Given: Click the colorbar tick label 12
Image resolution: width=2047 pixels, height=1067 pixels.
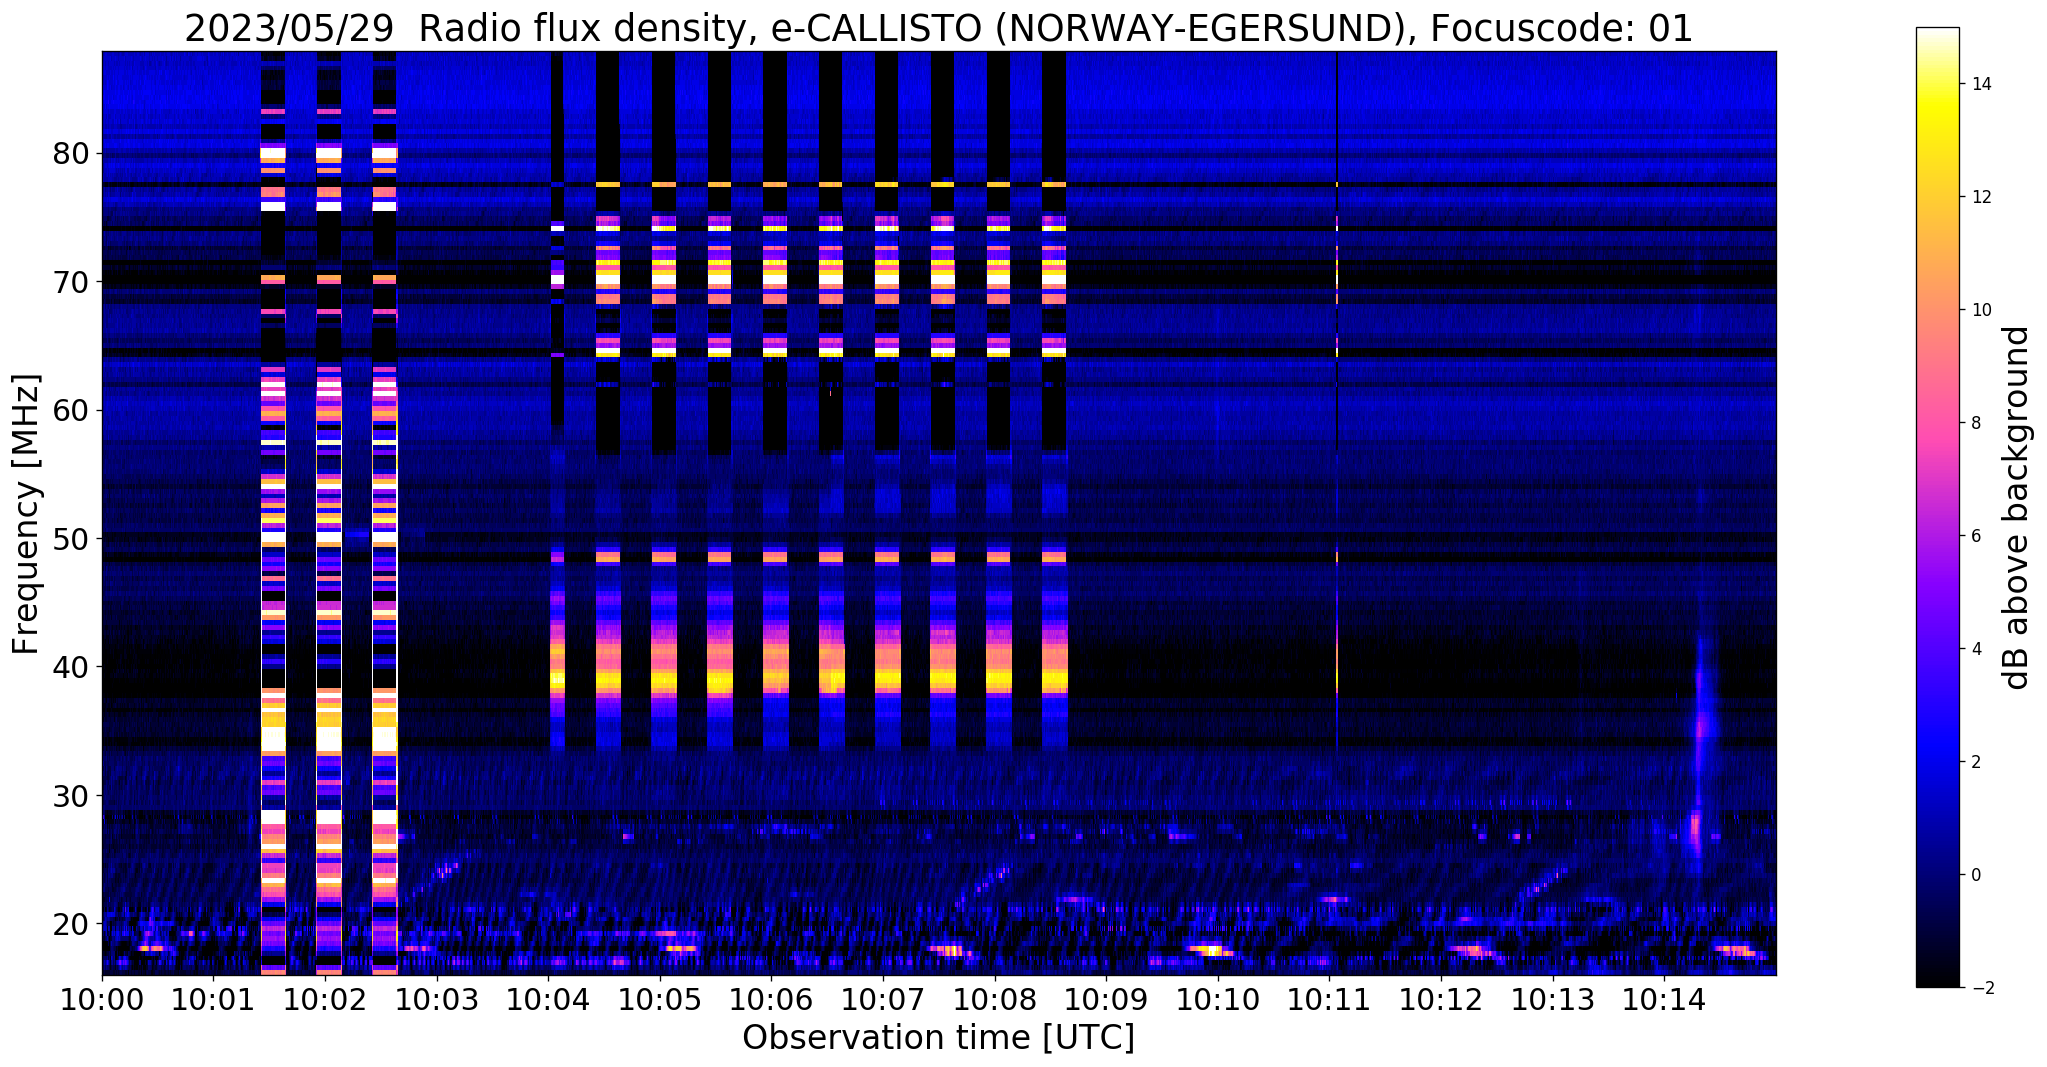Looking at the screenshot, I should pos(1980,197).
